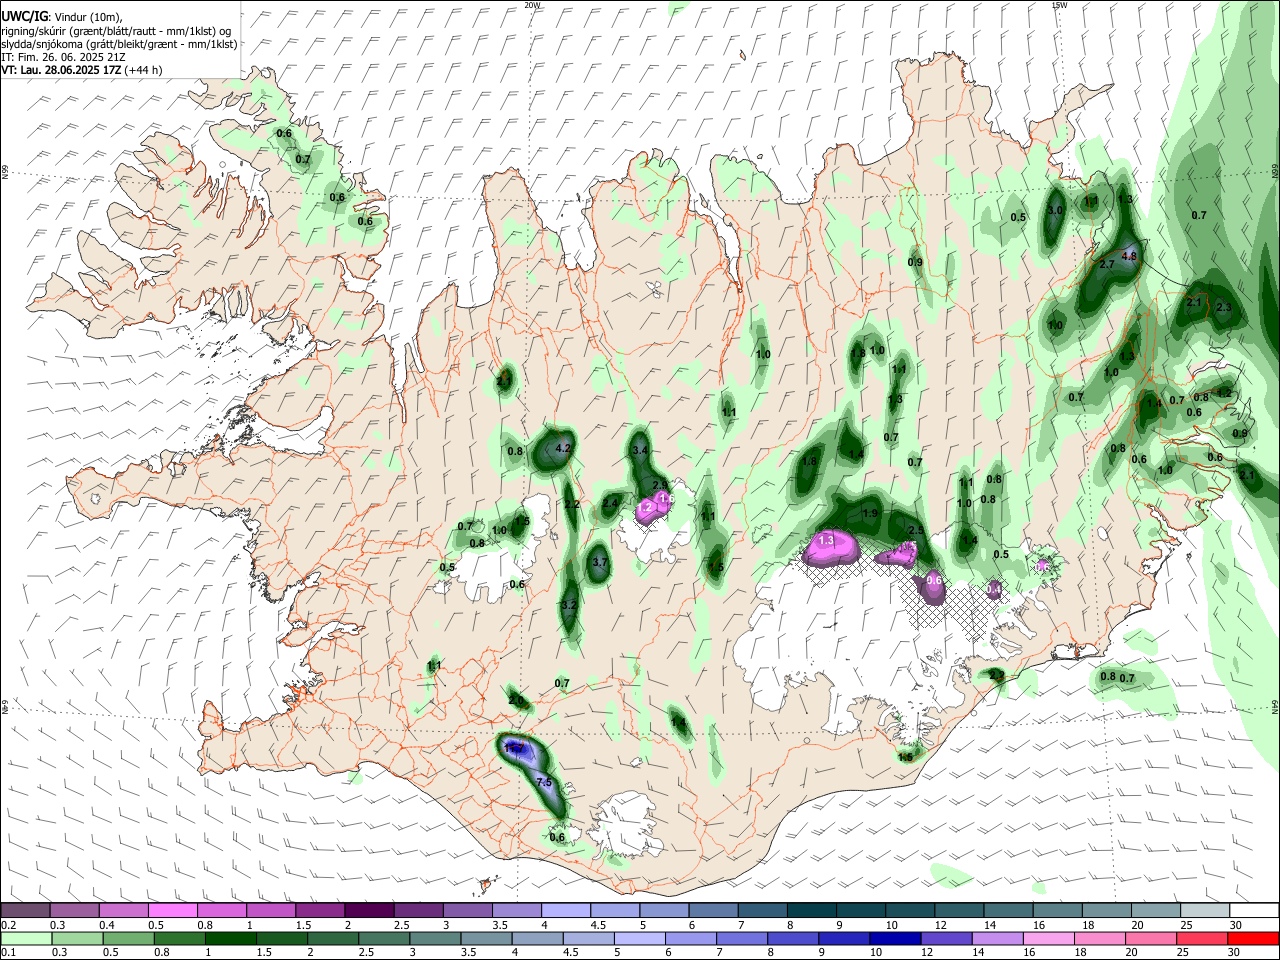The height and width of the screenshot is (960, 1280).
Task: Click the '2.2' precipitation value on the map
Action: 572,505
